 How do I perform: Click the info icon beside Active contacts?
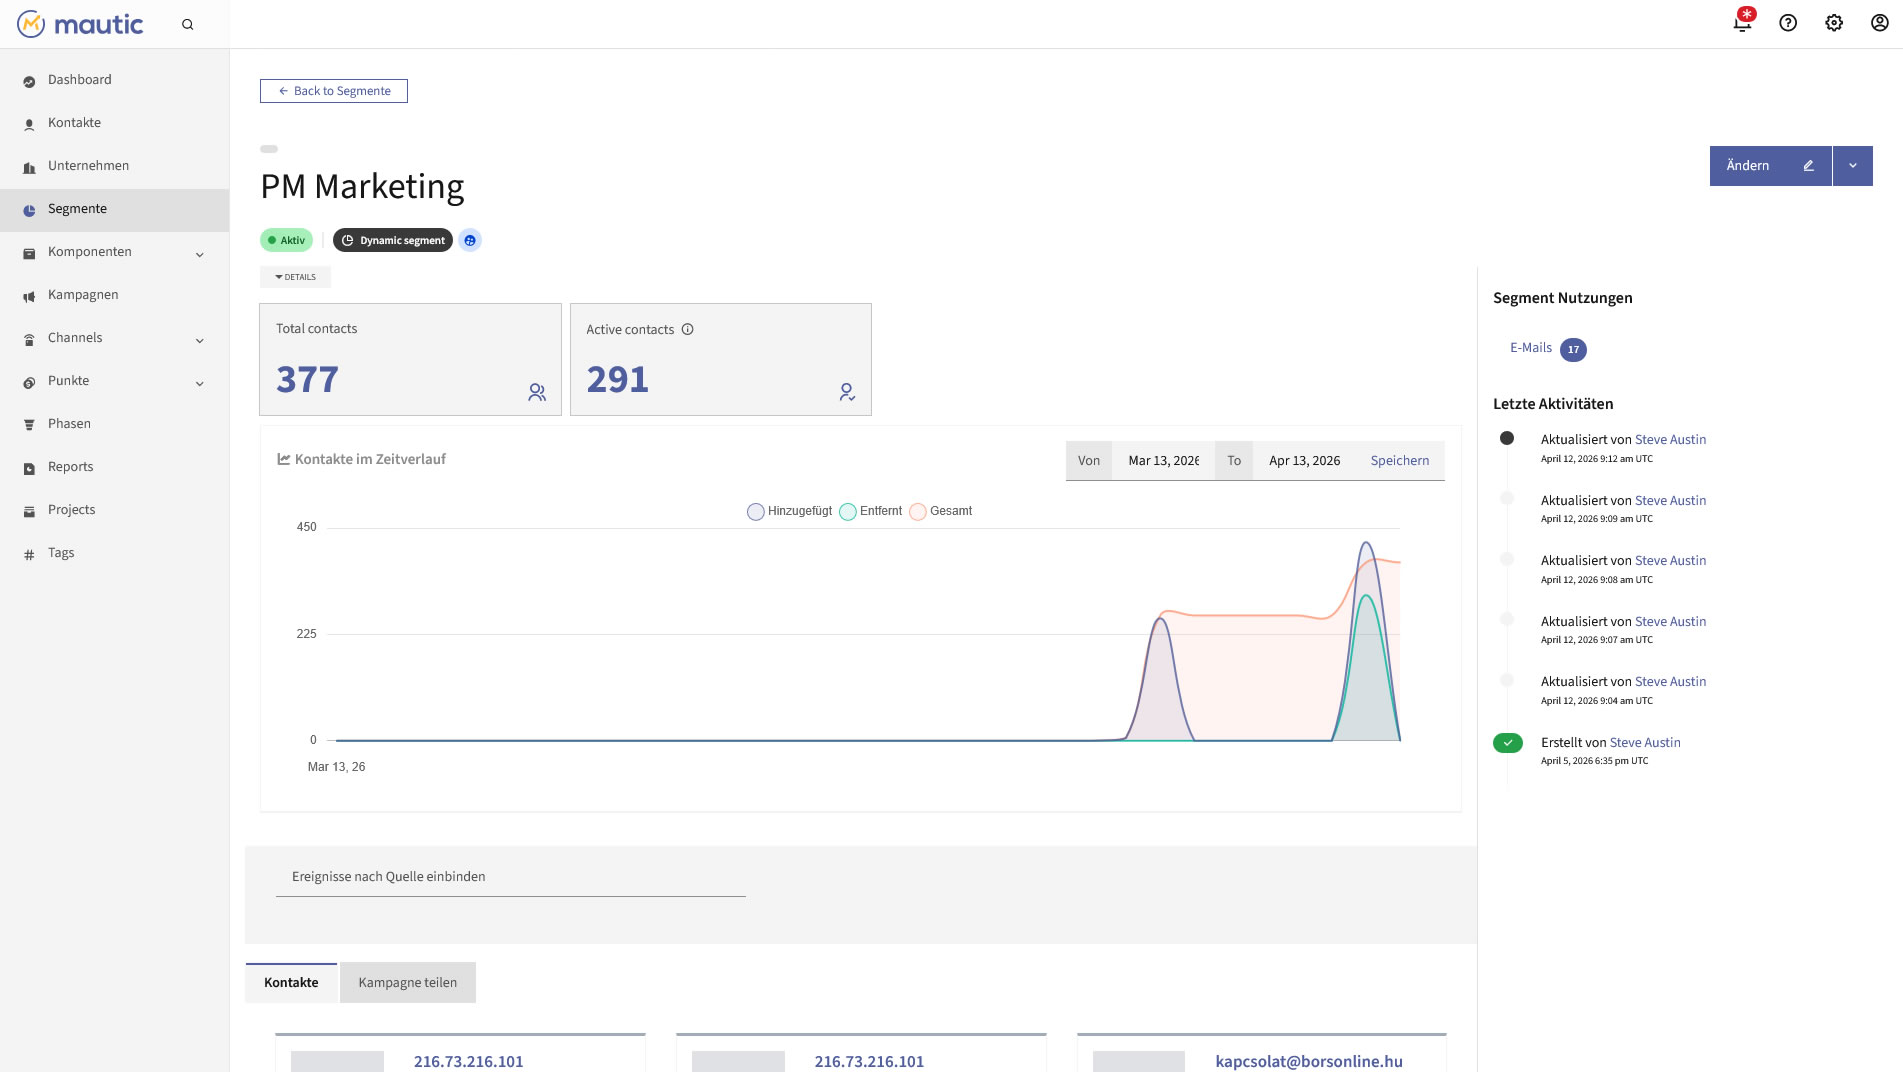click(688, 329)
